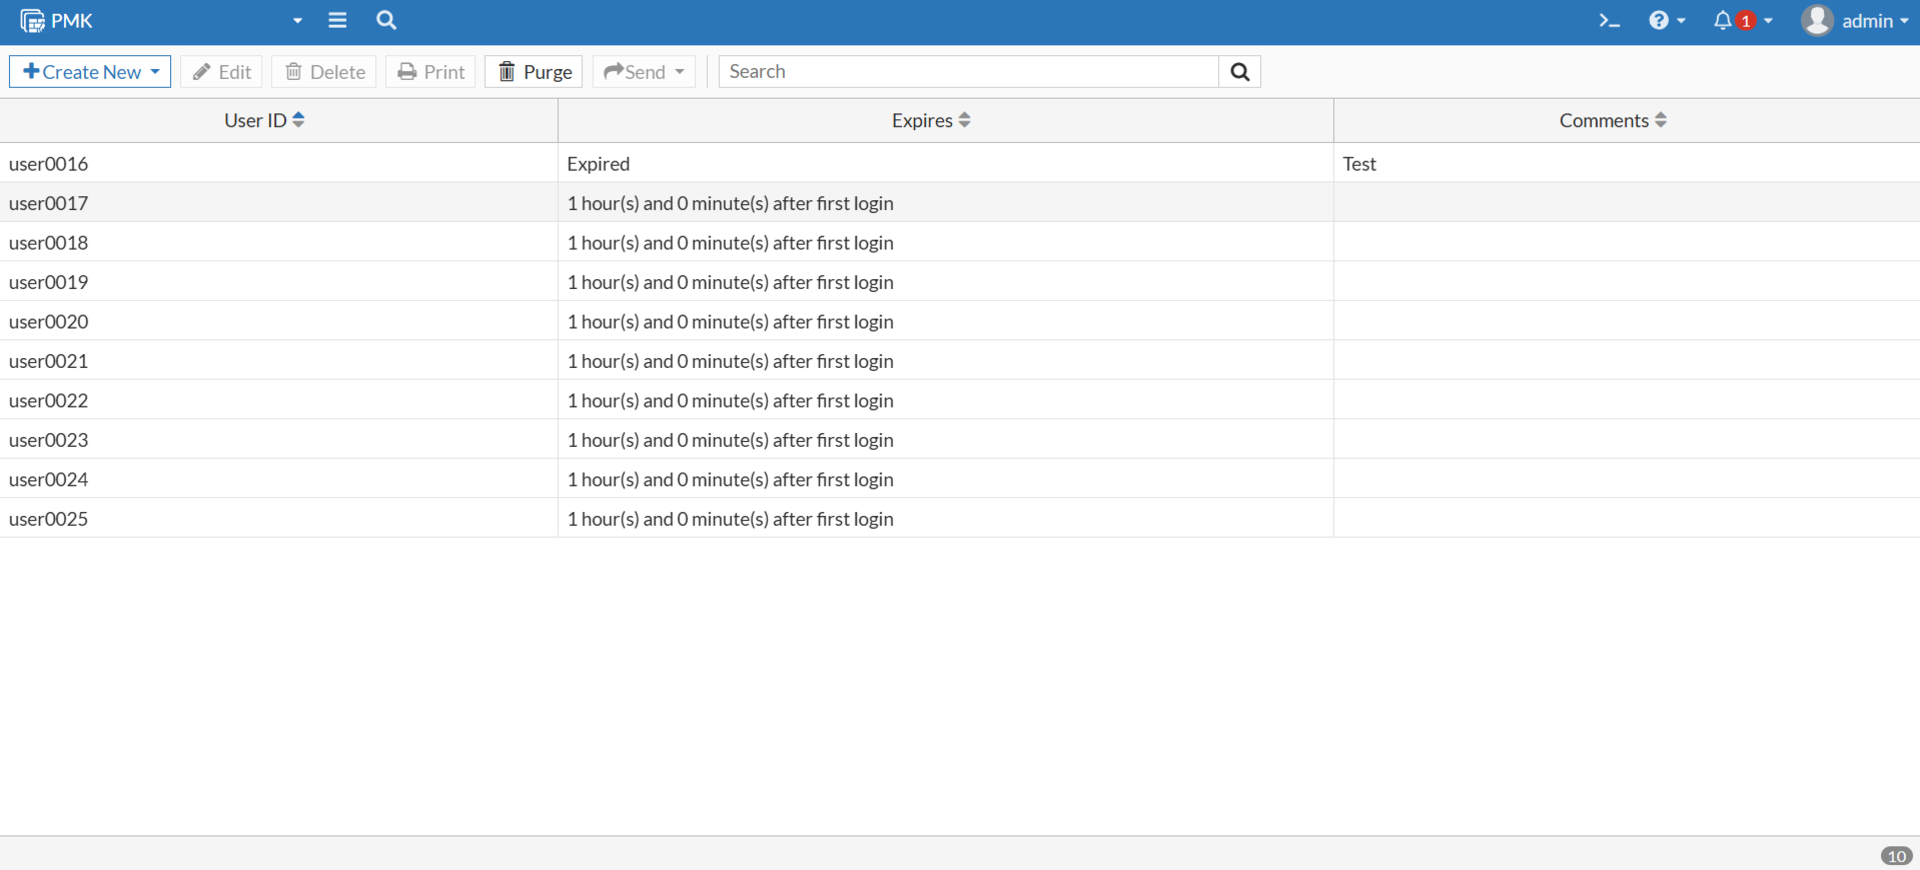The height and width of the screenshot is (870, 1920).
Task: Open the hamburger menu icon
Action: pyautogui.click(x=337, y=20)
